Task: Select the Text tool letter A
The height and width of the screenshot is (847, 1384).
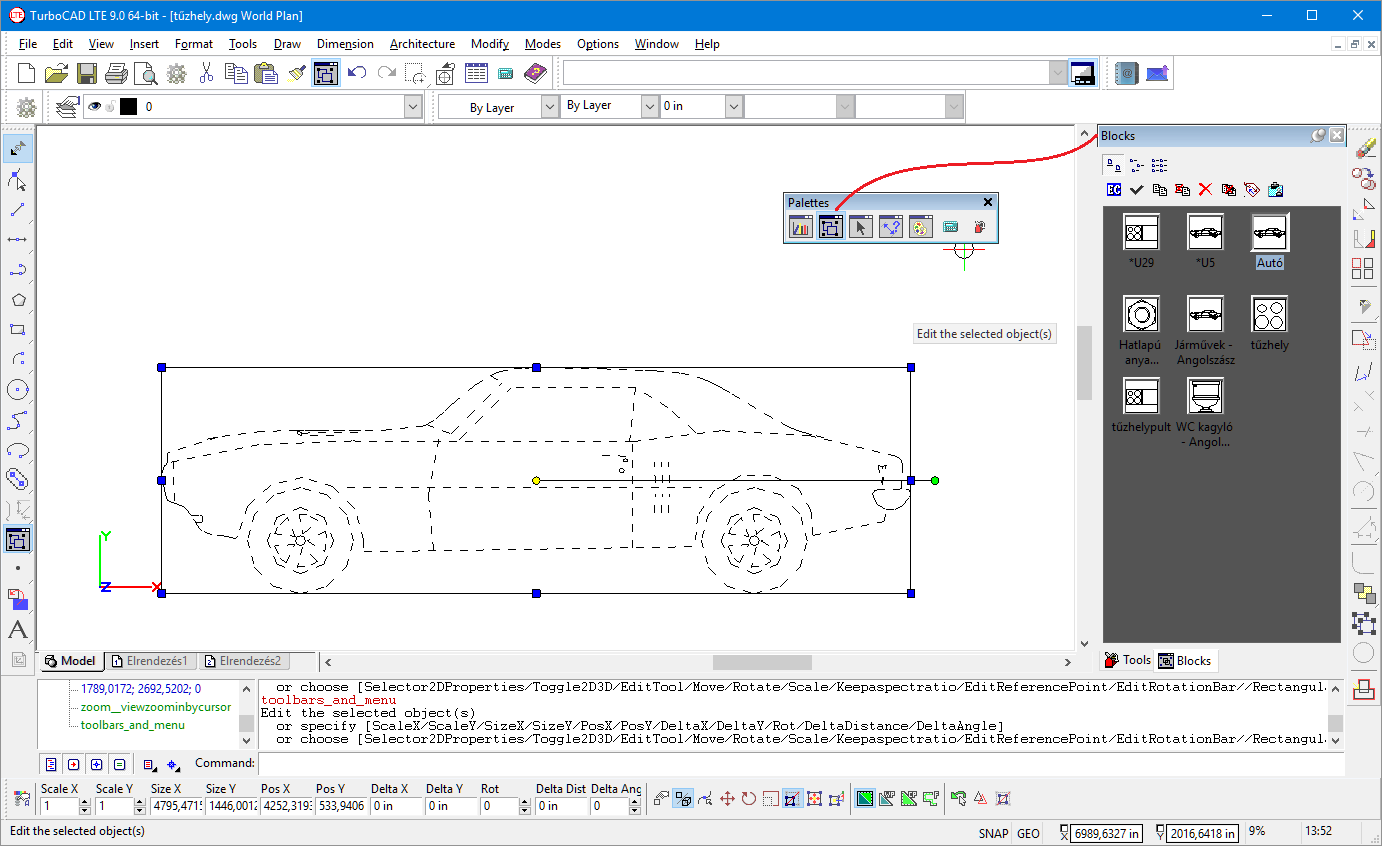Action: 18,630
